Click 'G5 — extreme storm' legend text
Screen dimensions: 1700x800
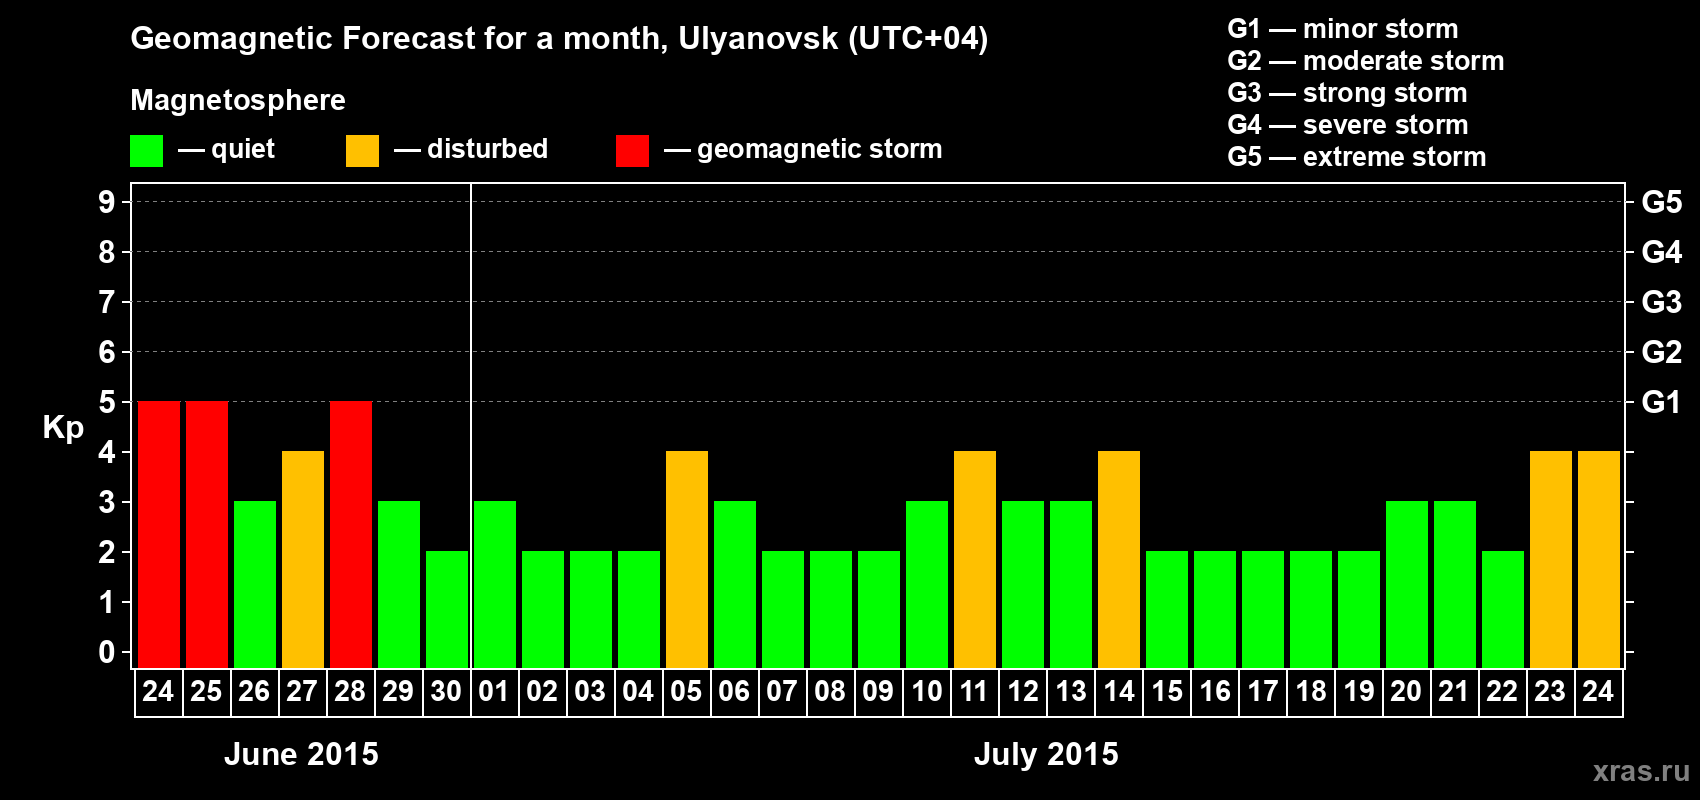(1357, 157)
